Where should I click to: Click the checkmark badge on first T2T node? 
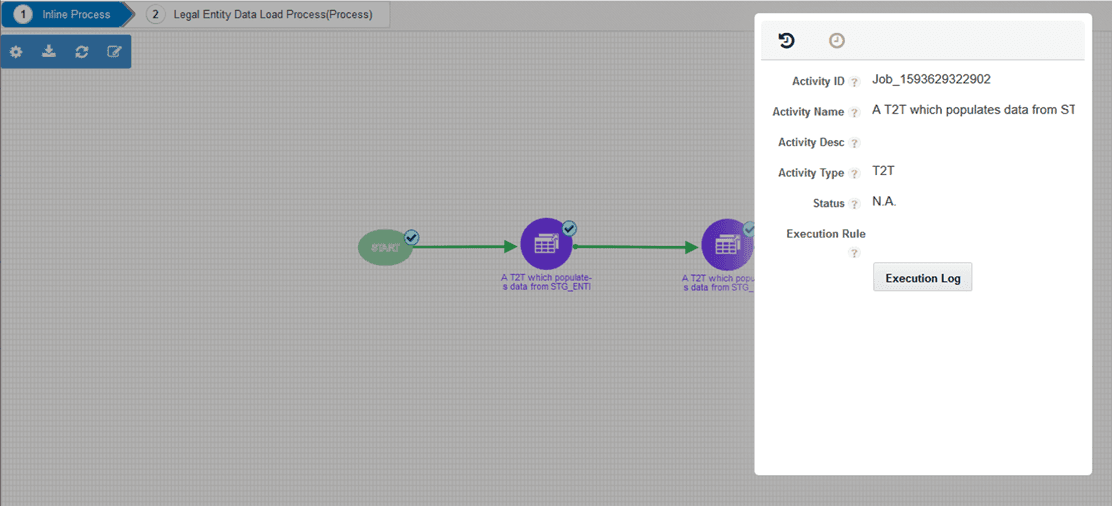point(569,228)
